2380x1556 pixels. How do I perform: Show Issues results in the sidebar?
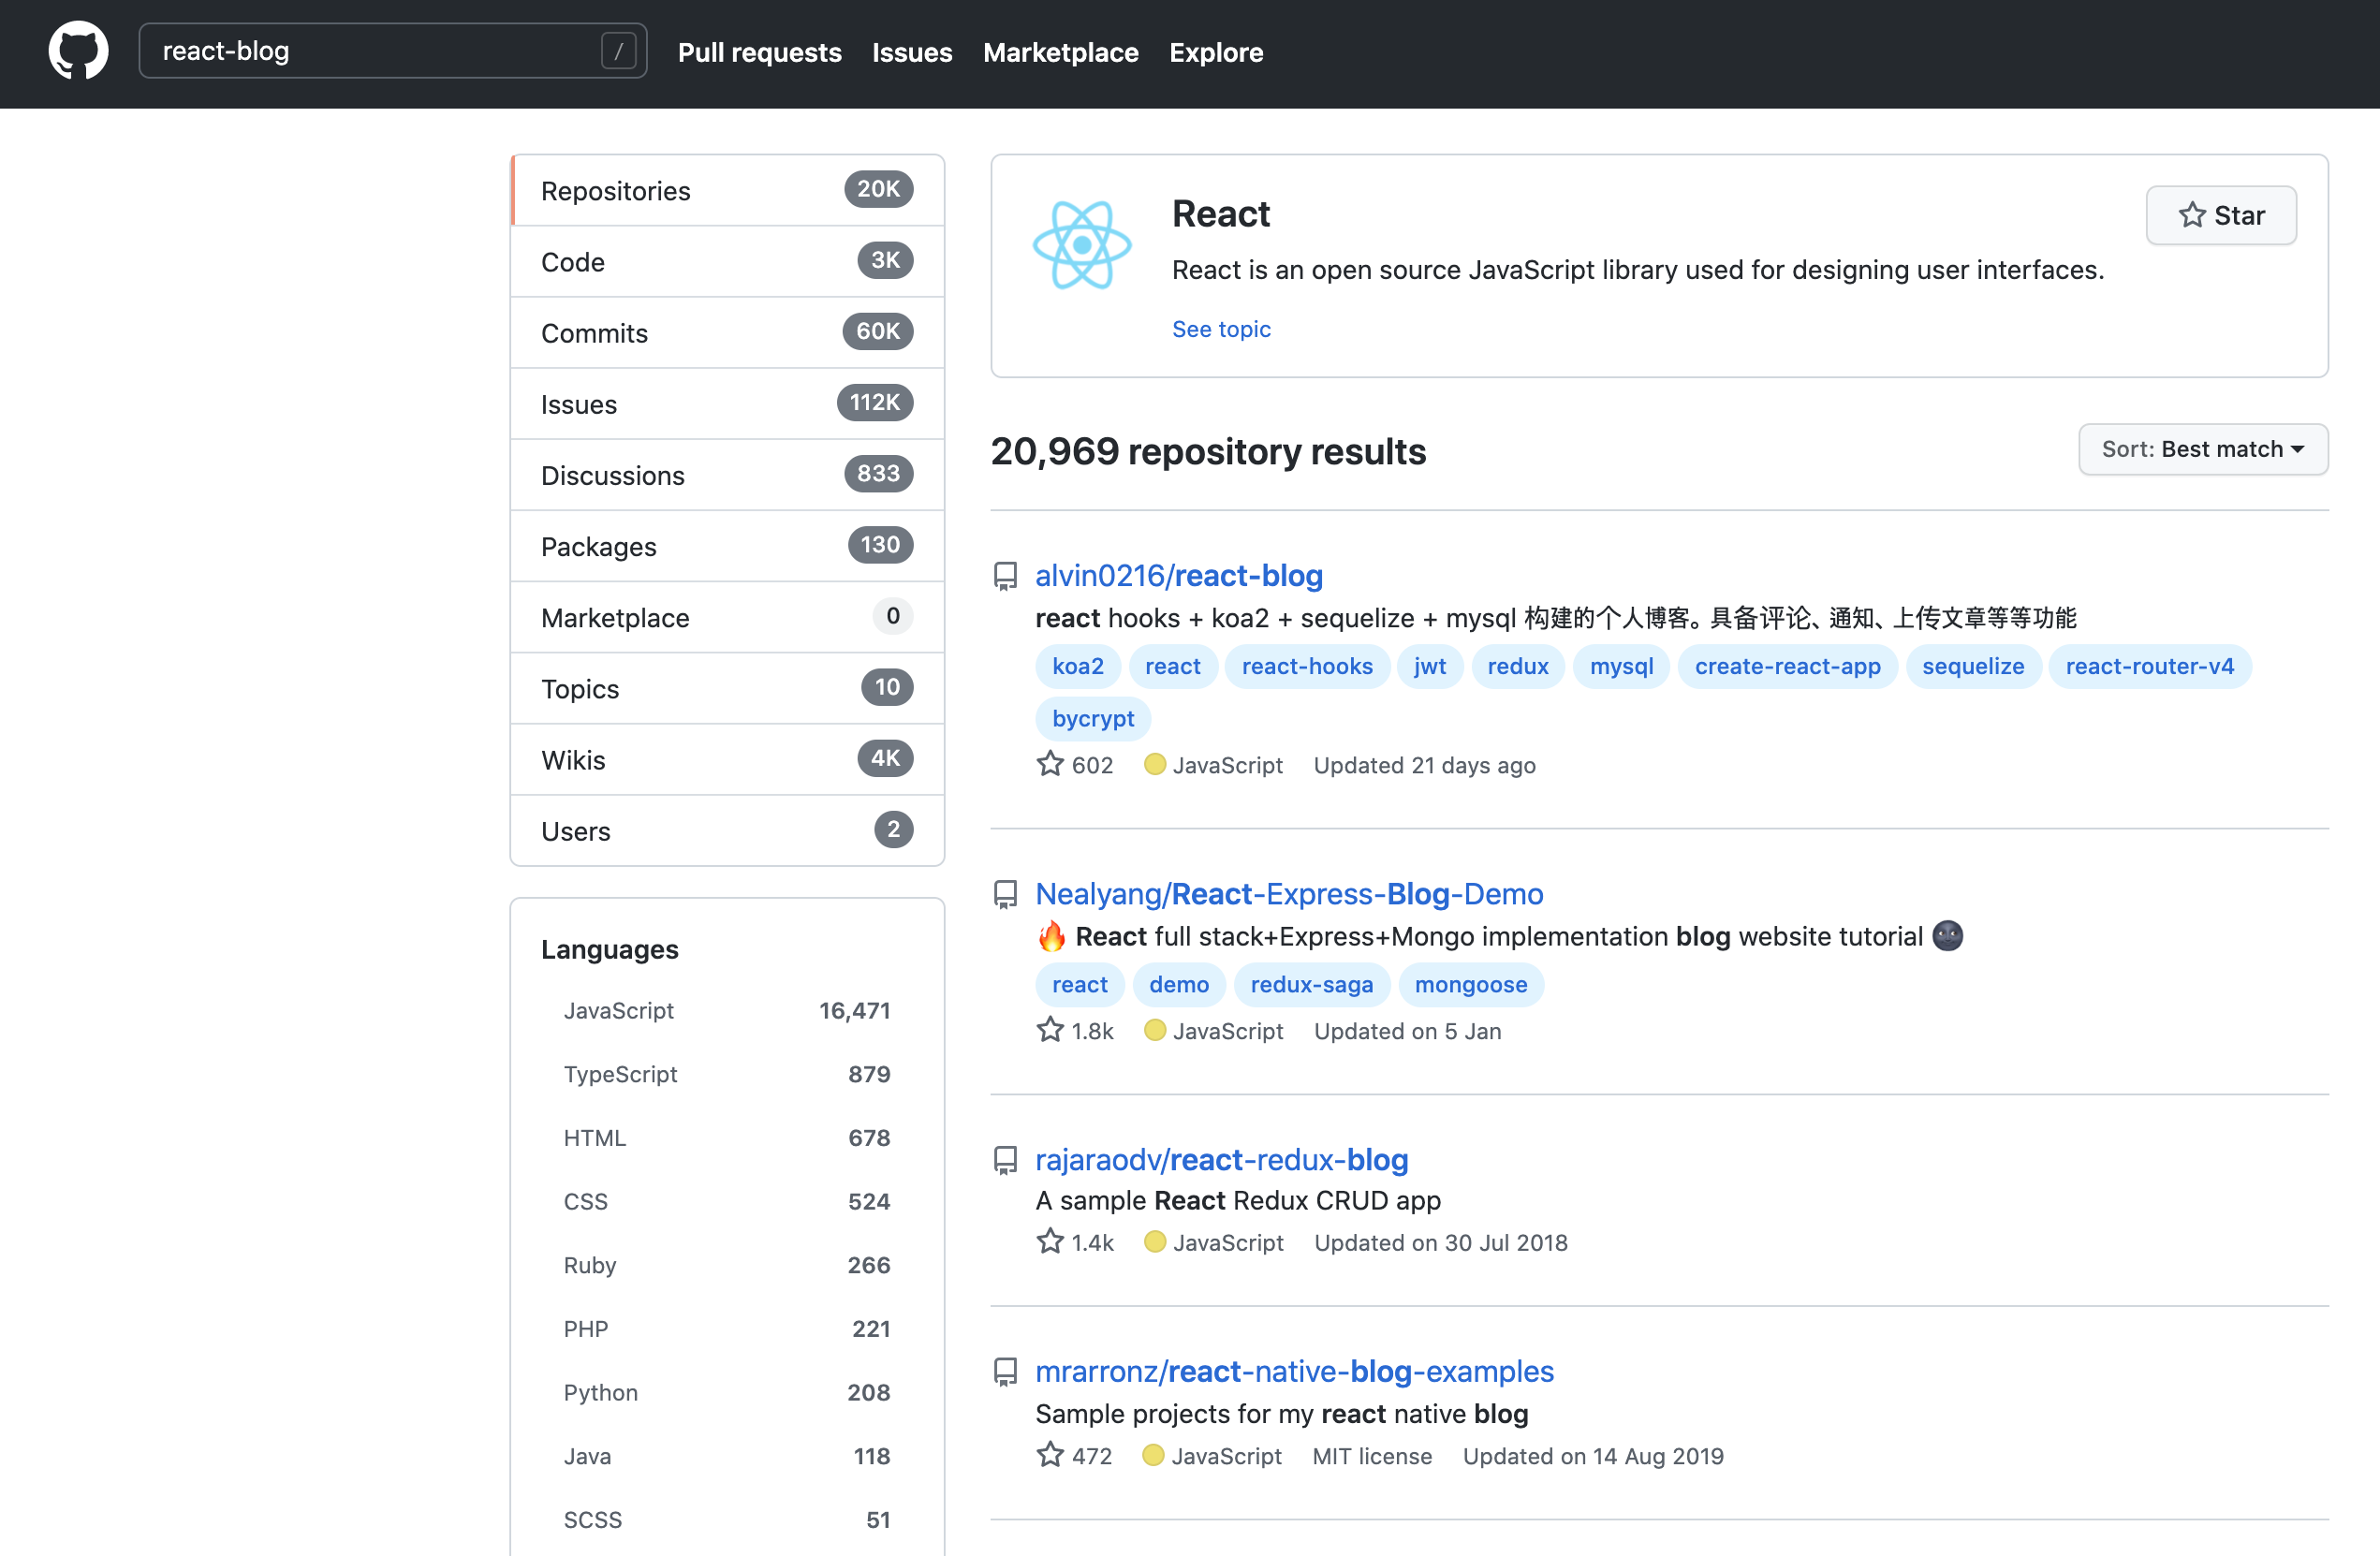pos(727,404)
